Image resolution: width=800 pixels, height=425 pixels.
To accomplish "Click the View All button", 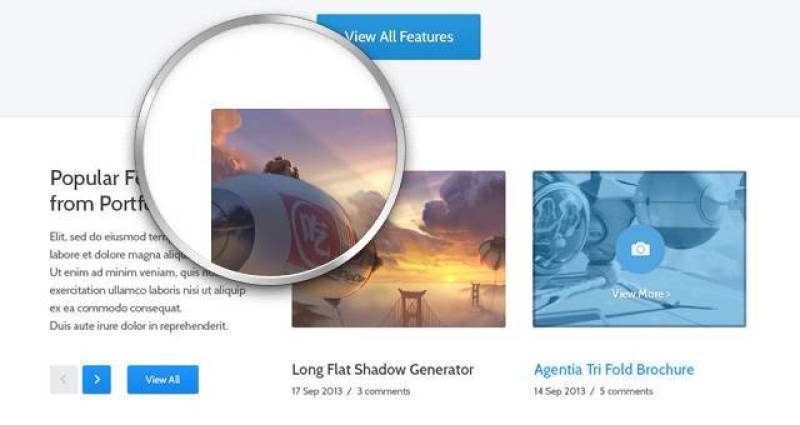I will [x=163, y=380].
